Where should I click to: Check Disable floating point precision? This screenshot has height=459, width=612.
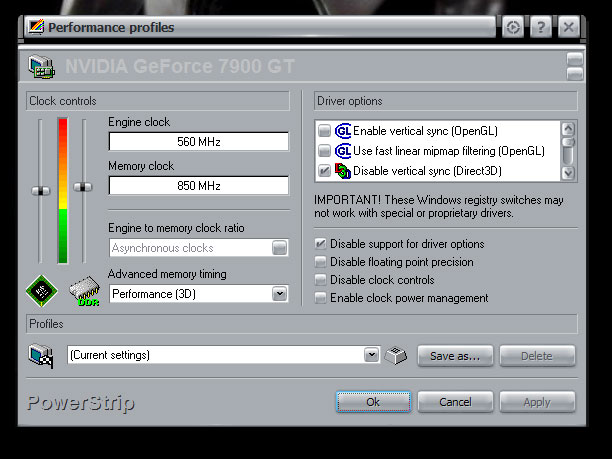tap(320, 262)
